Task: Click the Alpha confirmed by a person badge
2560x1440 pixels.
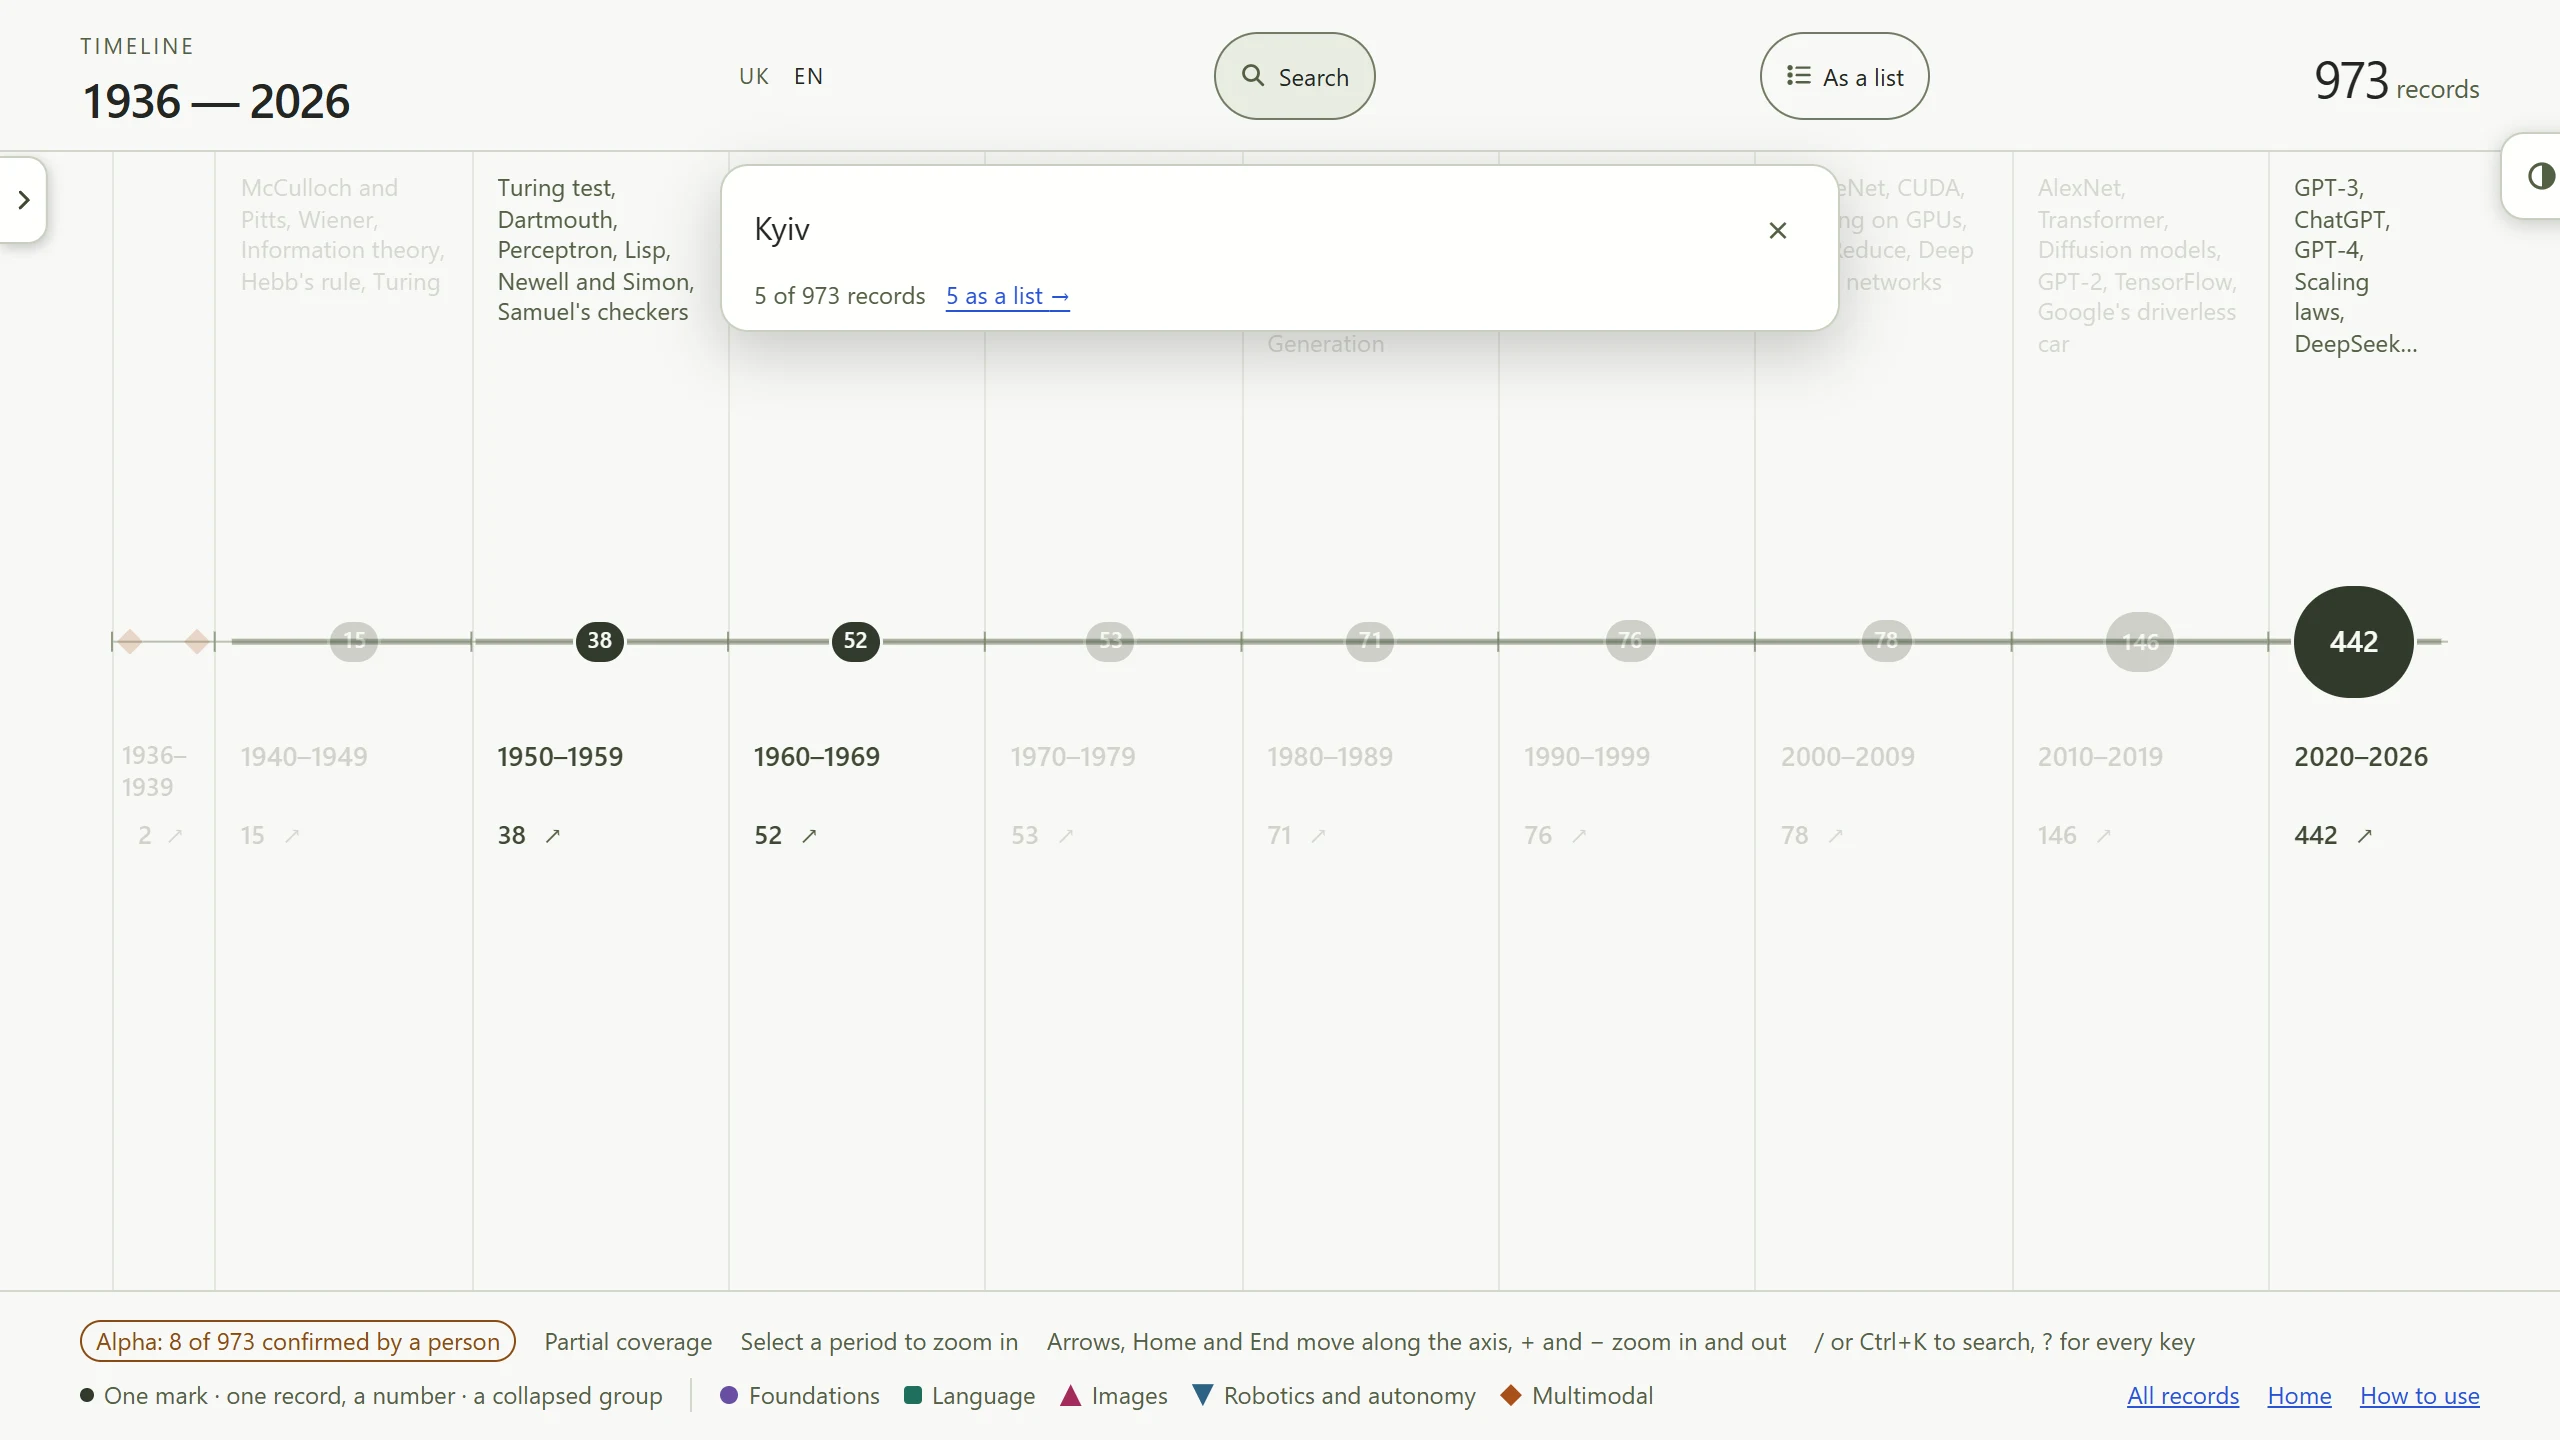Action: click(298, 1342)
